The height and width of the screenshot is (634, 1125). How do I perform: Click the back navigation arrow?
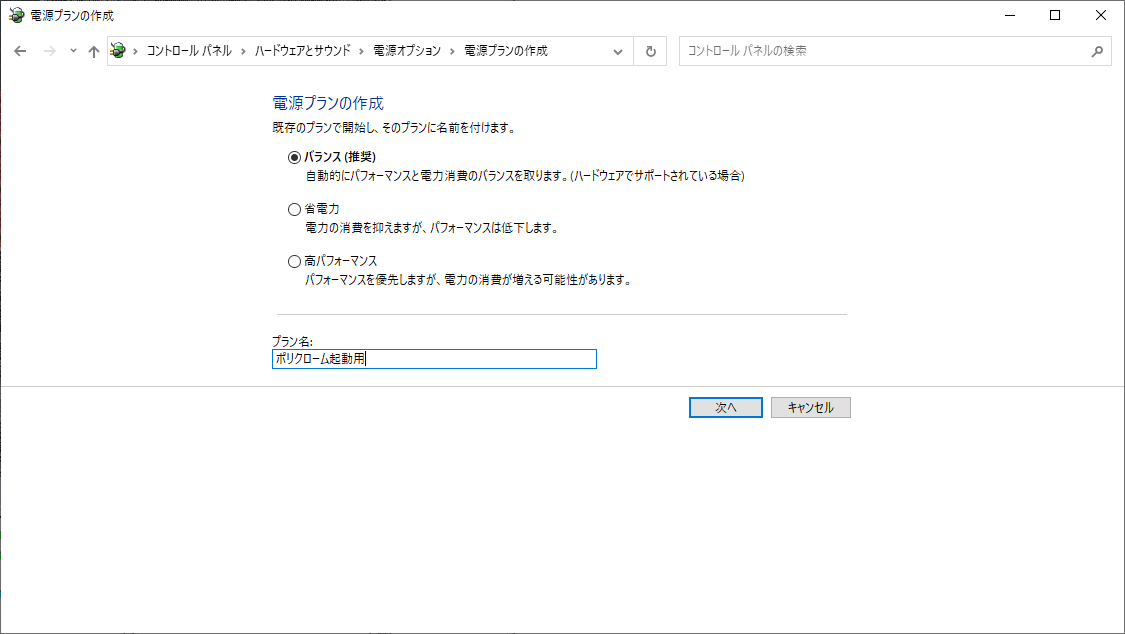pyautogui.click(x=20, y=51)
